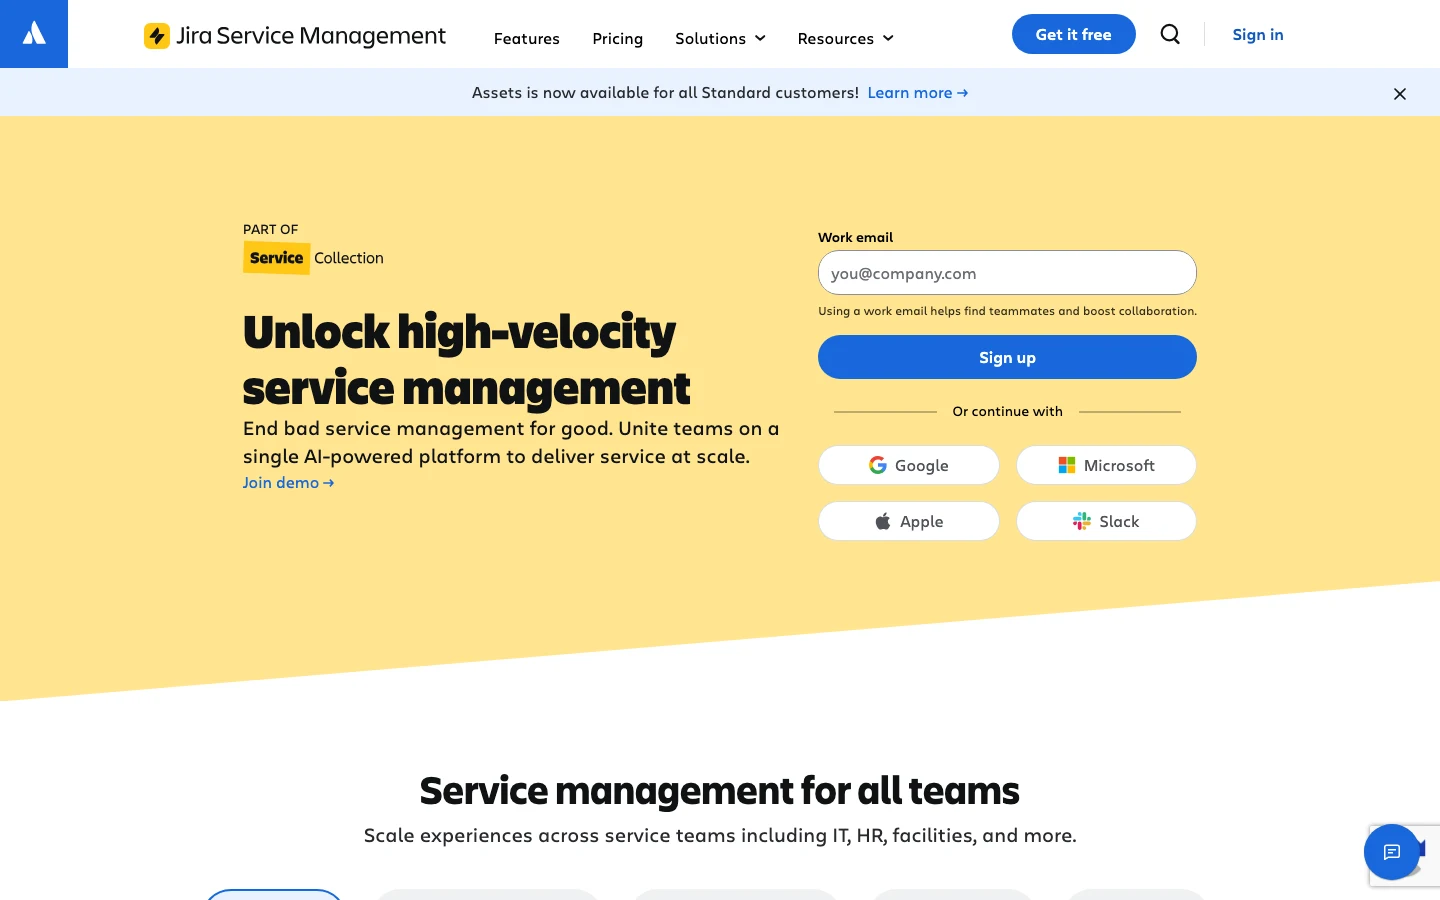This screenshot has height=900, width=1440.
Task: Open the Join demo link
Action: pyautogui.click(x=288, y=482)
